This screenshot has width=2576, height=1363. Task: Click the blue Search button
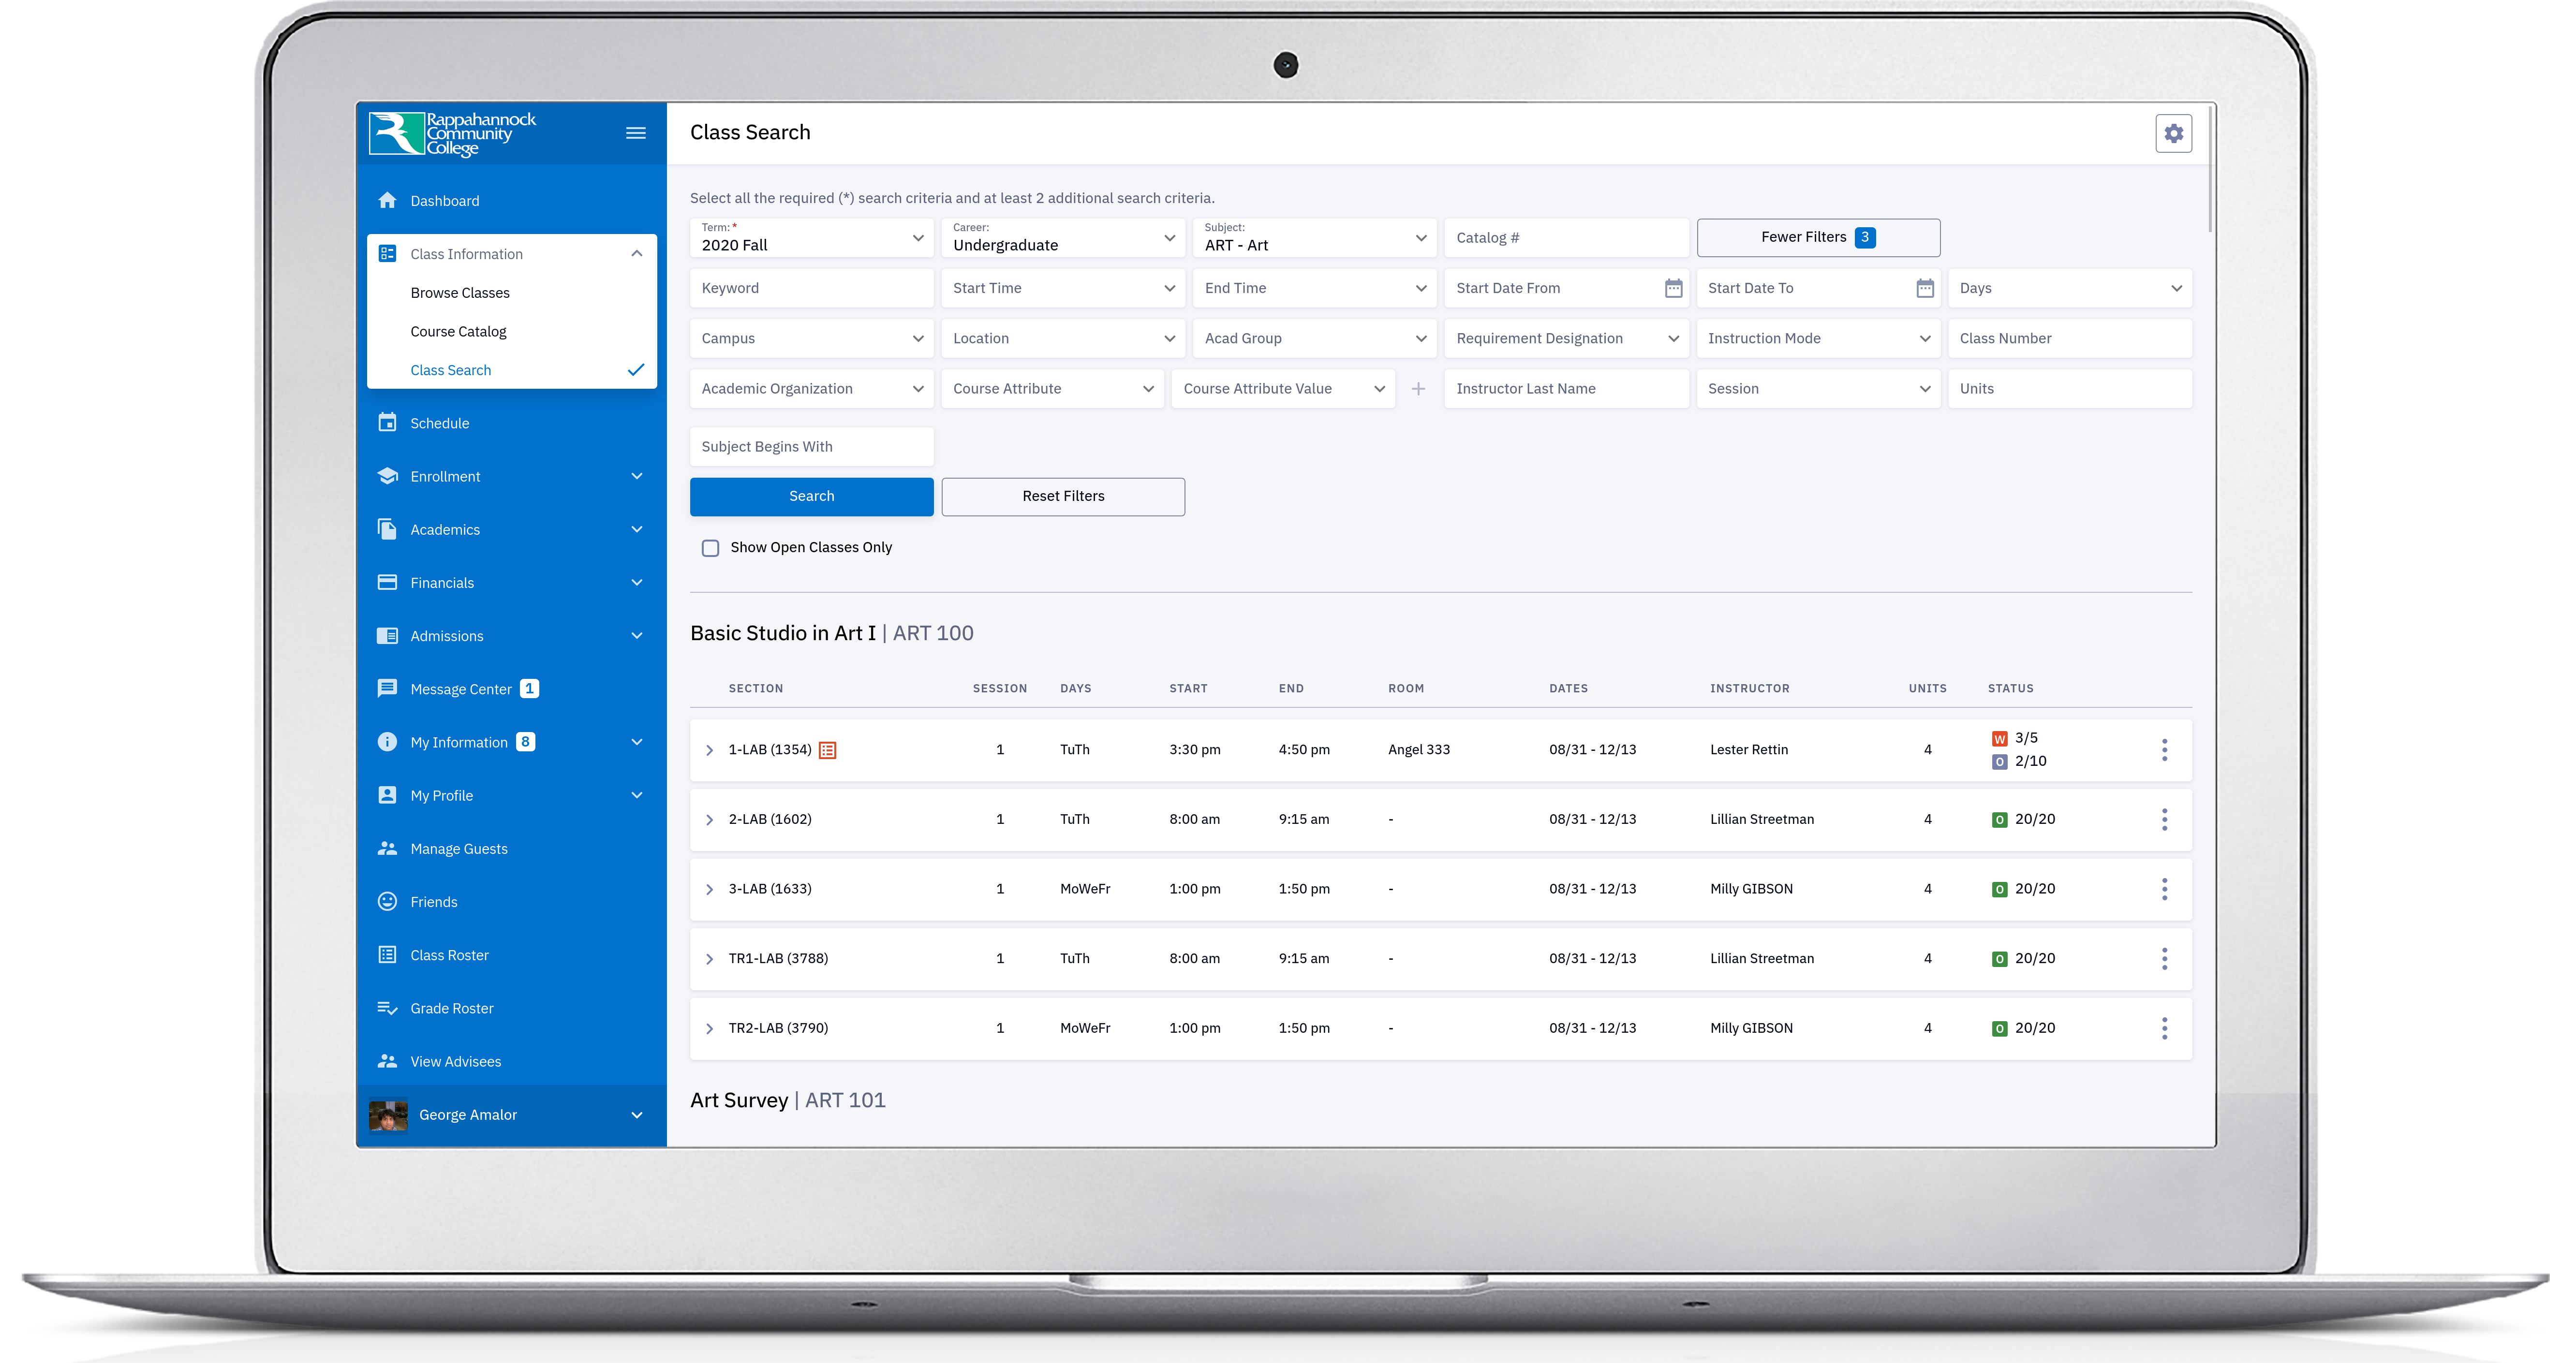[x=811, y=496]
